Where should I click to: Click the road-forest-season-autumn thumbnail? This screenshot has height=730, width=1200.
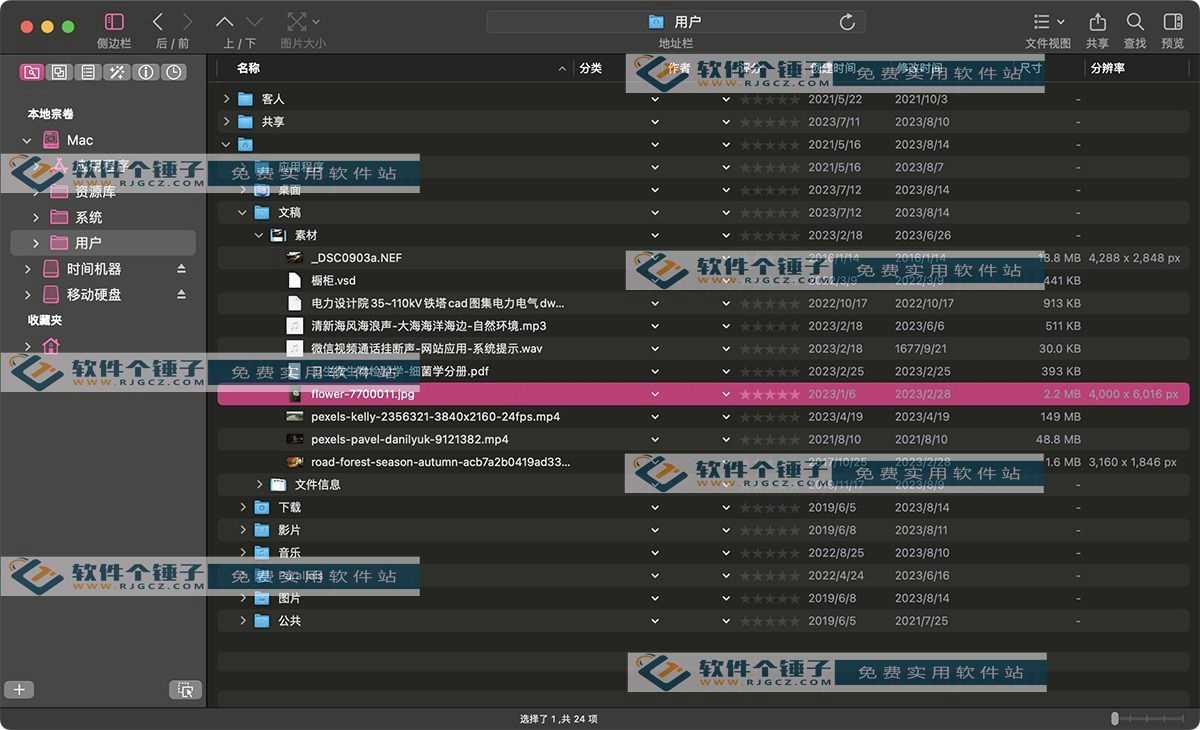click(294, 462)
